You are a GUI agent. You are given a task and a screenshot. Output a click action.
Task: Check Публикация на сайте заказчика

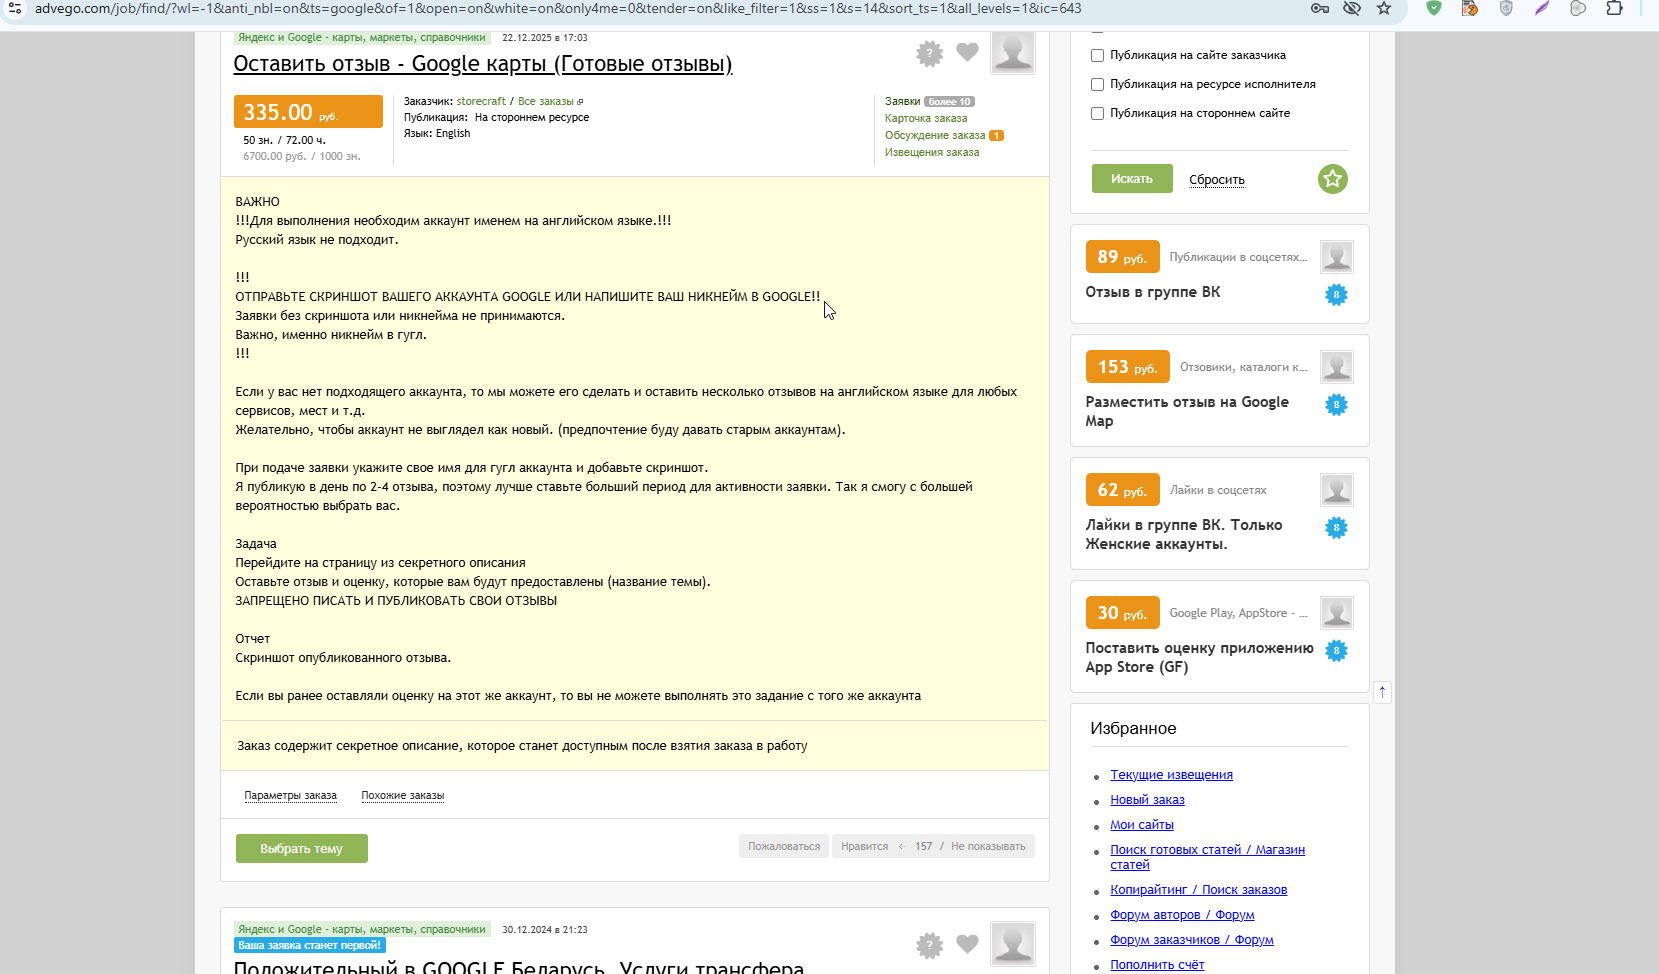tap(1097, 56)
